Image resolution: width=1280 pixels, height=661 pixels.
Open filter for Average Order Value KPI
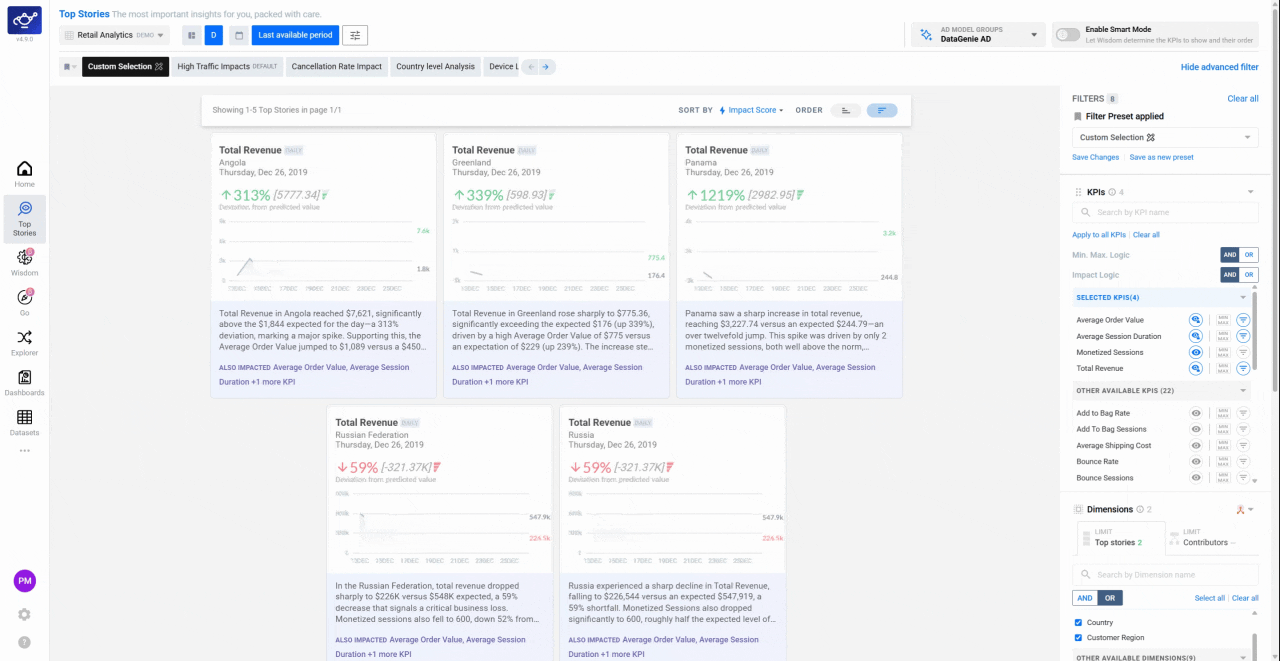pos(1243,320)
